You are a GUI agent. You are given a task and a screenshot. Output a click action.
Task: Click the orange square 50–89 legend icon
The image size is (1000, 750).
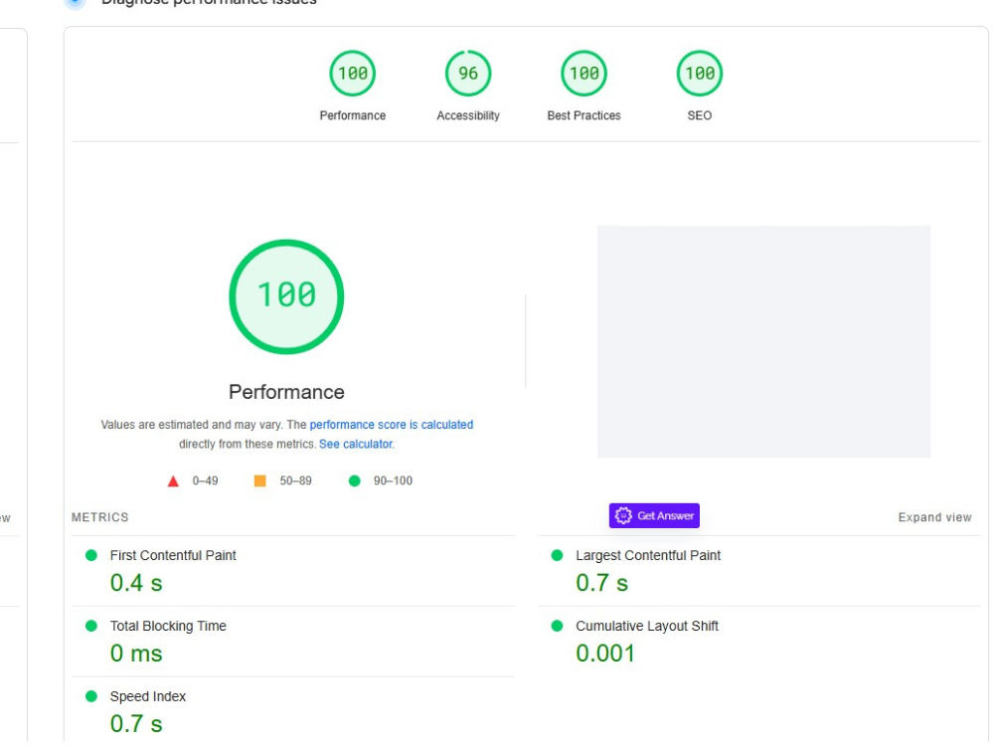260,481
